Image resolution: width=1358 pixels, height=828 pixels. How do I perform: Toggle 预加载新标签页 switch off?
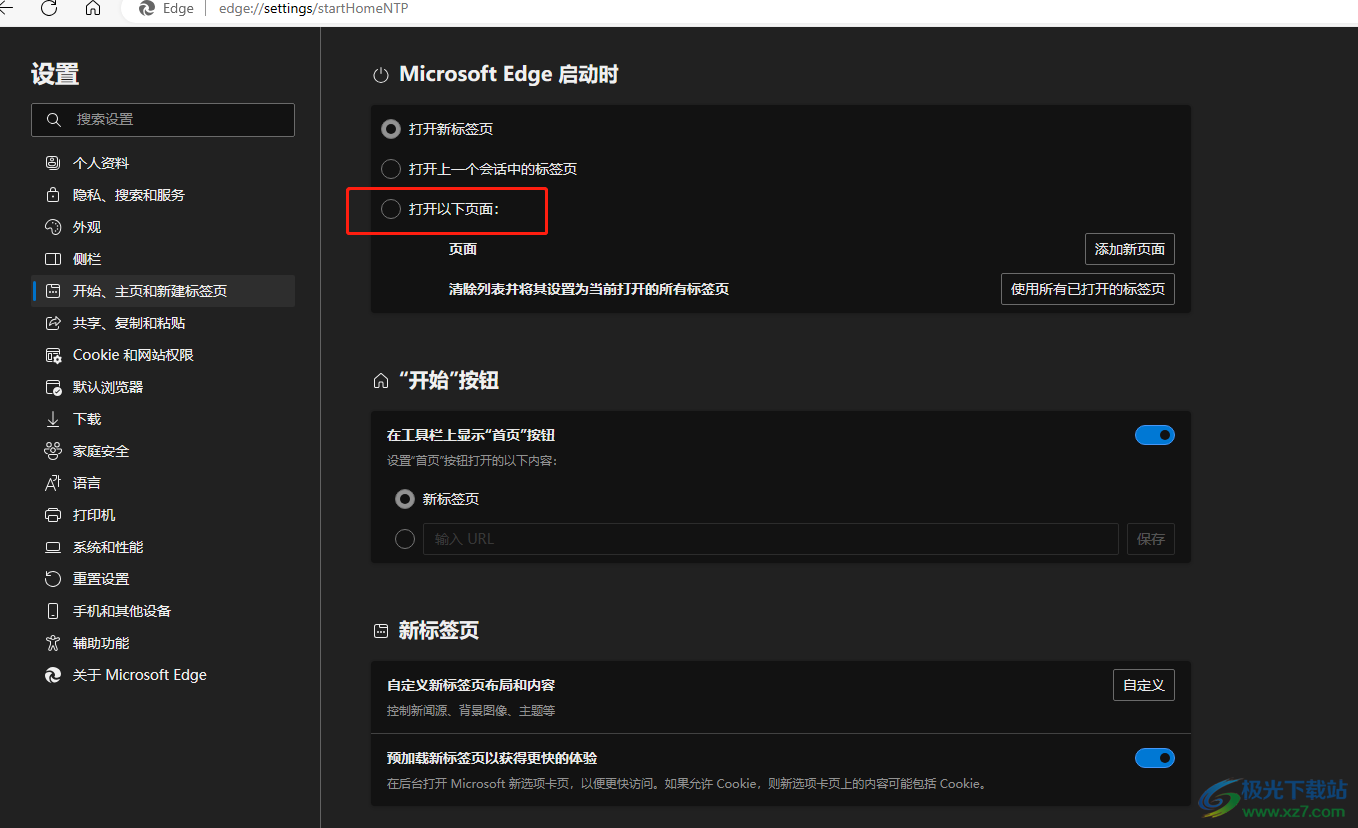[1154, 758]
